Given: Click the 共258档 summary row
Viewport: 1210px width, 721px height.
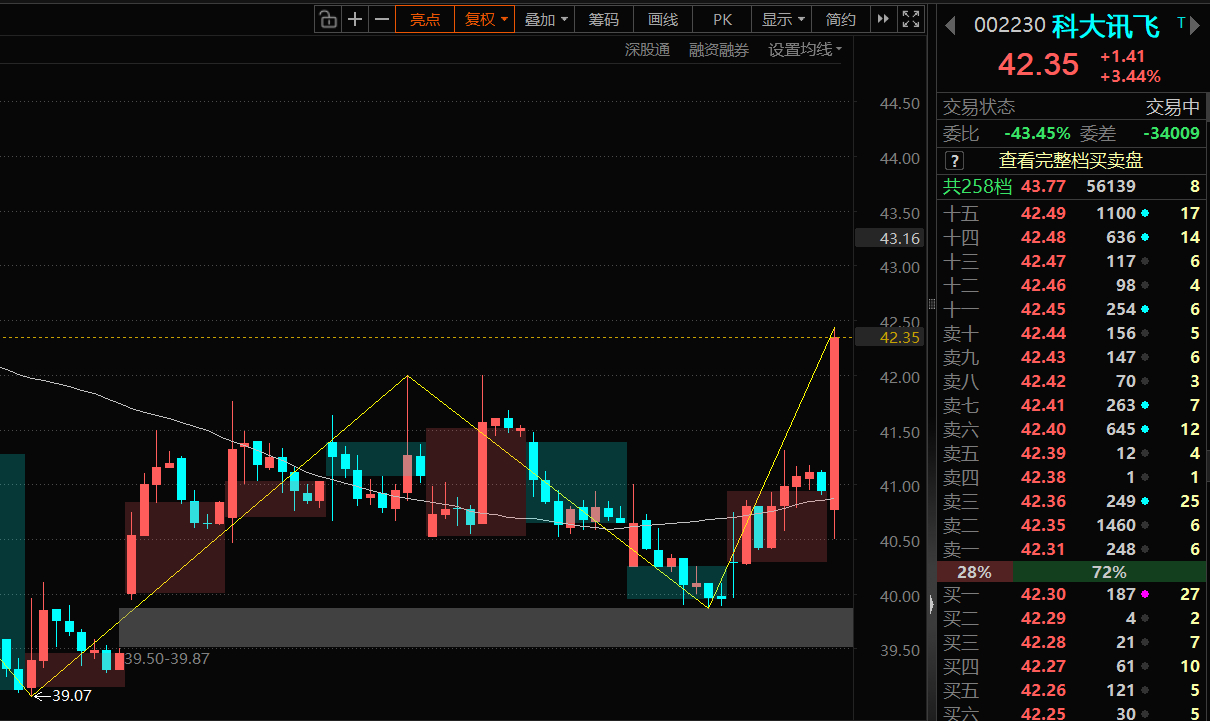Looking at the screenshot, I should click(x=1073, y=186).
